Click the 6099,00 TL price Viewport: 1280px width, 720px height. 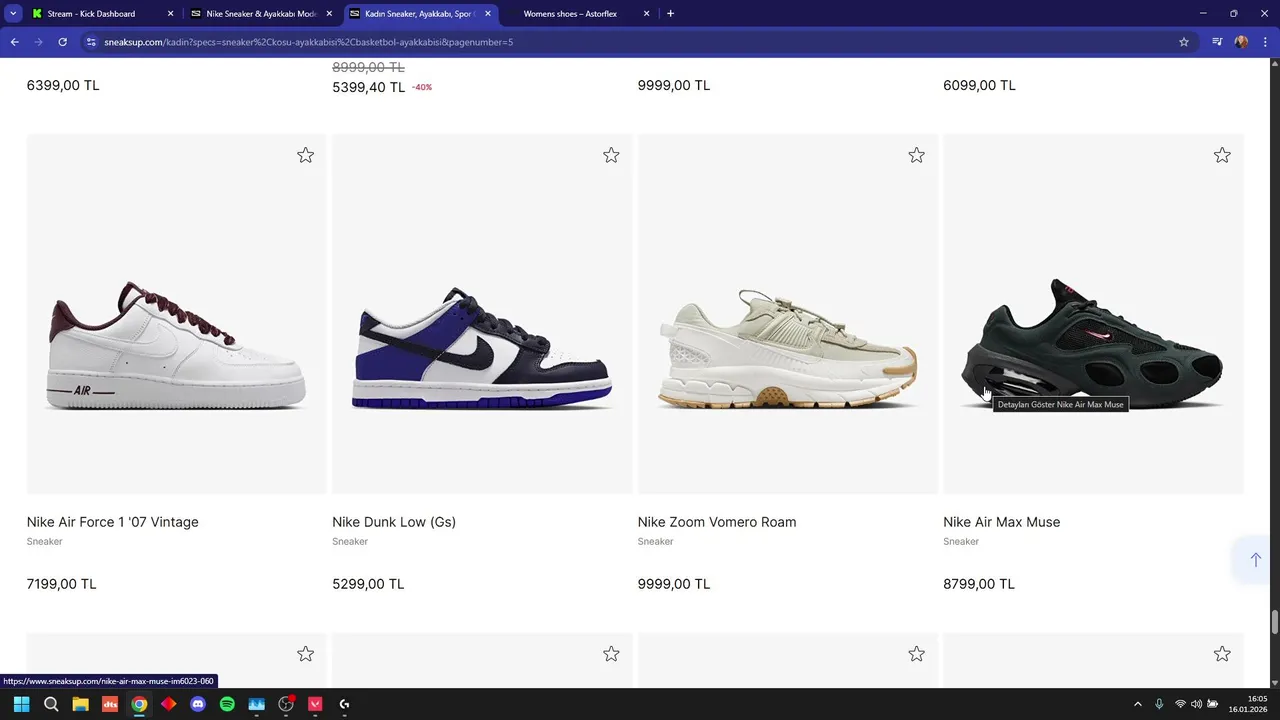pyautogui.click(x=979, y=85)
